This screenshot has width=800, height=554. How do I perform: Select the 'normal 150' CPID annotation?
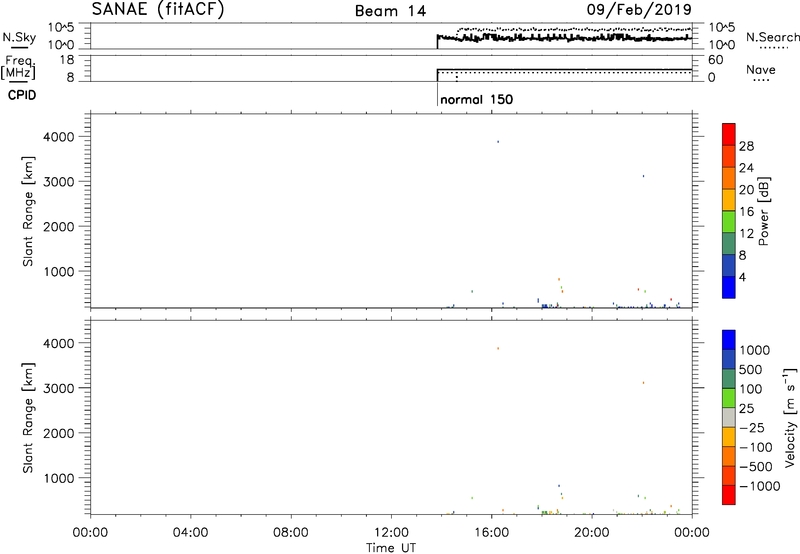coord(477,99)
